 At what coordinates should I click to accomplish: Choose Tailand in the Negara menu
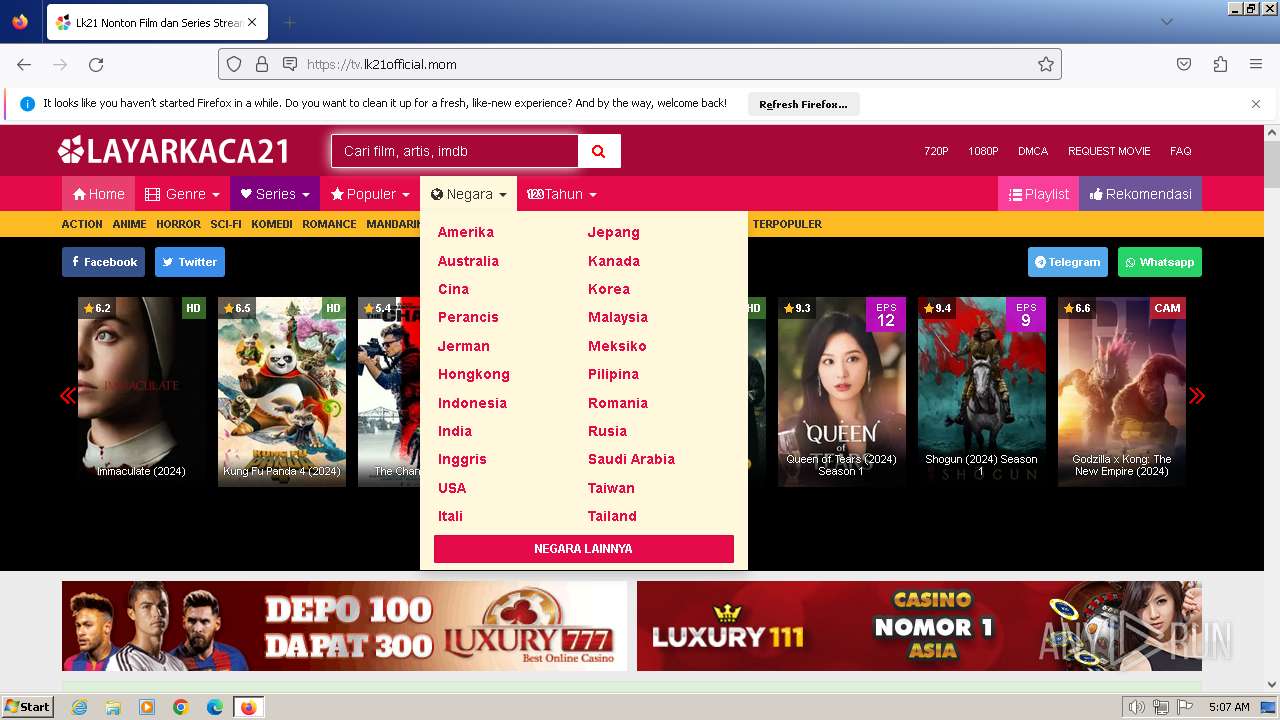pos(612,516)
